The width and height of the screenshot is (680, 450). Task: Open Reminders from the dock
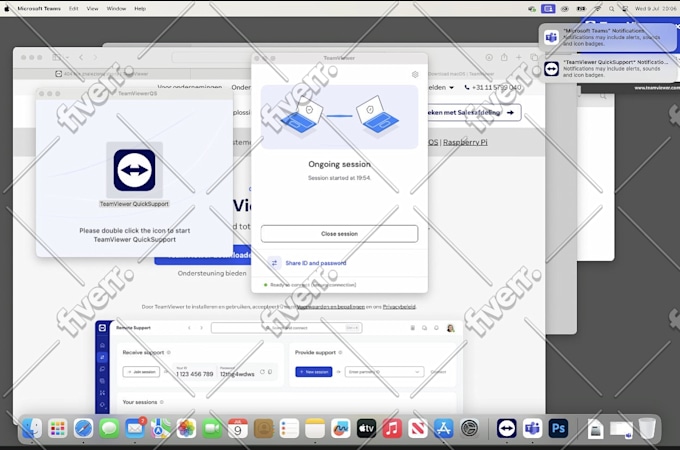(289, 429)
